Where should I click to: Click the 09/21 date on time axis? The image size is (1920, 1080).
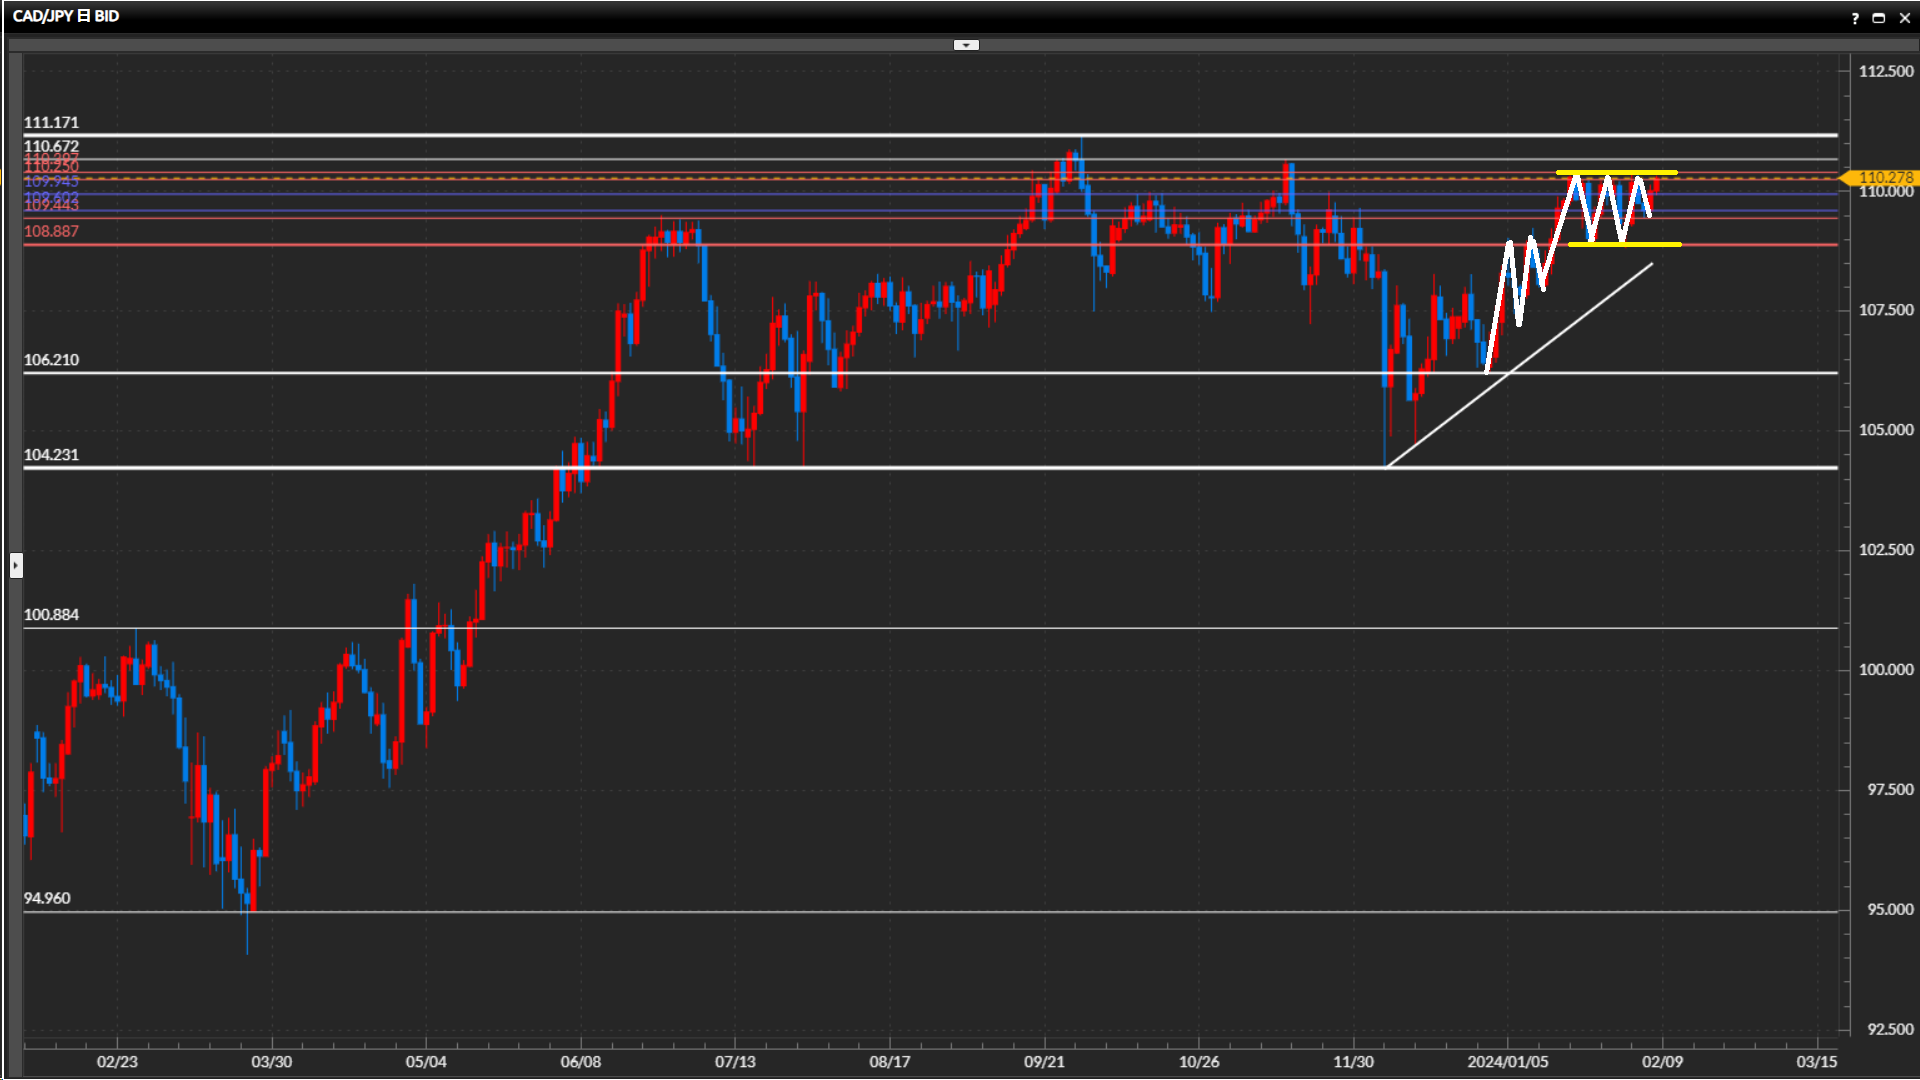coord(1044,1061)
